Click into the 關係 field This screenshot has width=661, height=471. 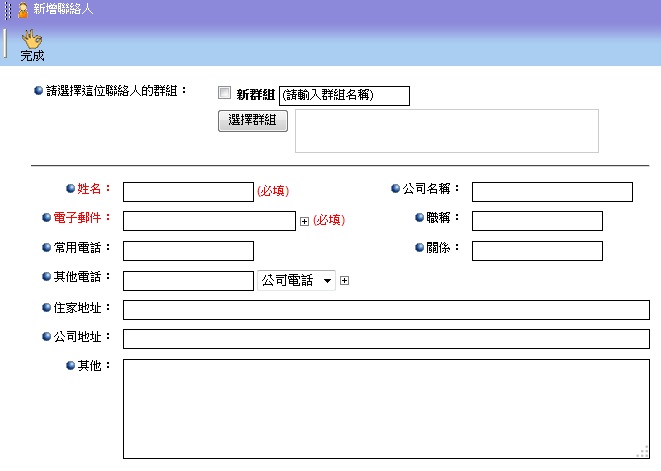537,251
